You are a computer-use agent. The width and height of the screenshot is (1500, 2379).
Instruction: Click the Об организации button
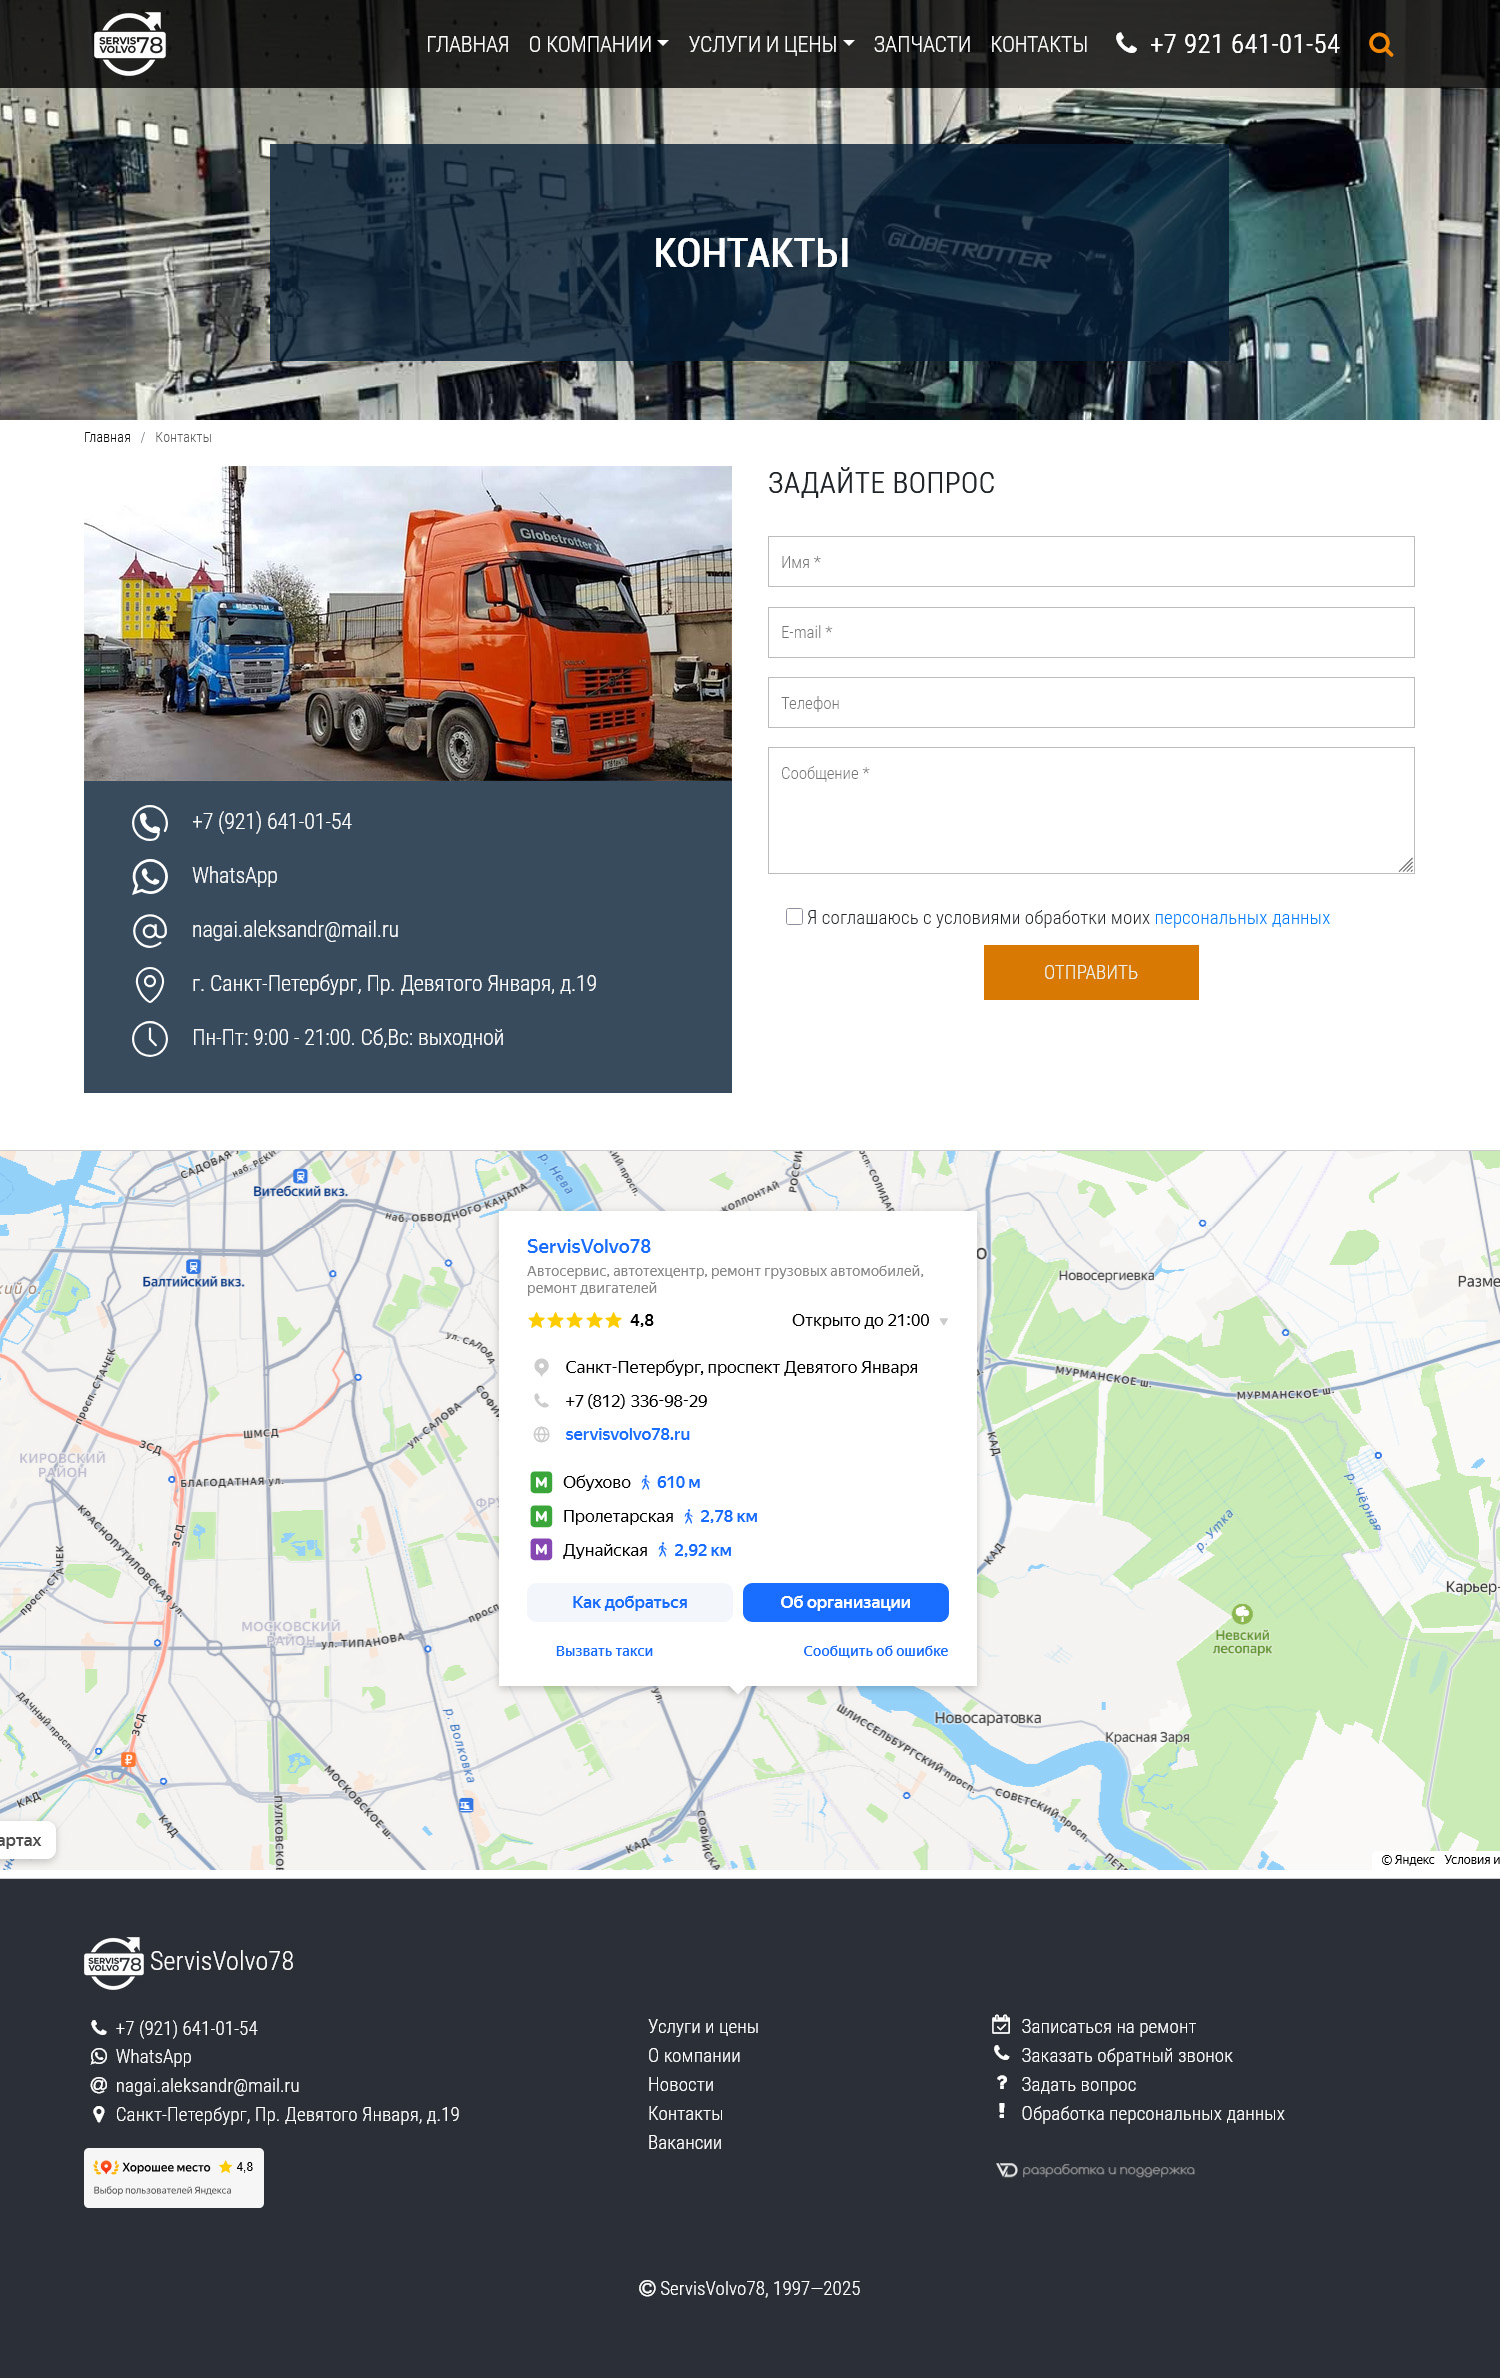846,1603
